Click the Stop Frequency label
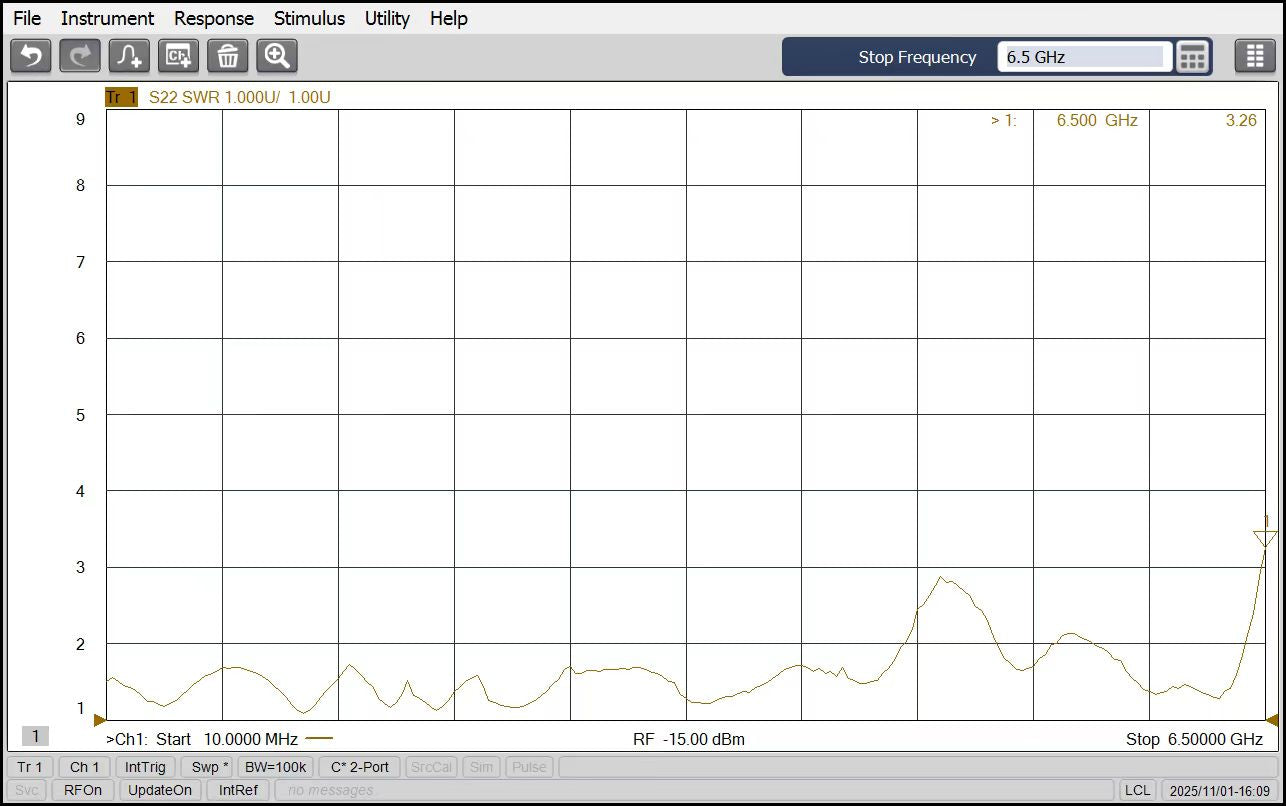Viewport: 1286px width, 806px height. [917, 57]
